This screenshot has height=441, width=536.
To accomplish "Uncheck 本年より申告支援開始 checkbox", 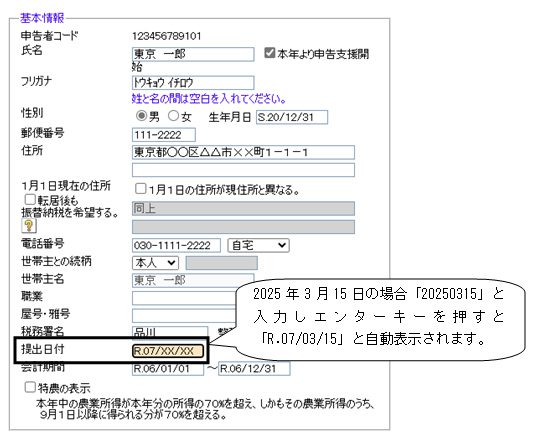I will click(269, 53).
